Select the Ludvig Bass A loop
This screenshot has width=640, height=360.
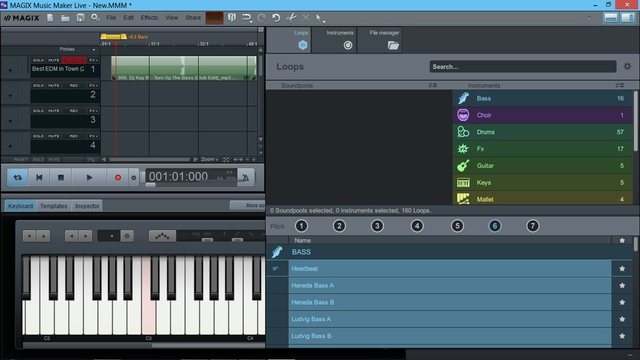coord(450,319)
